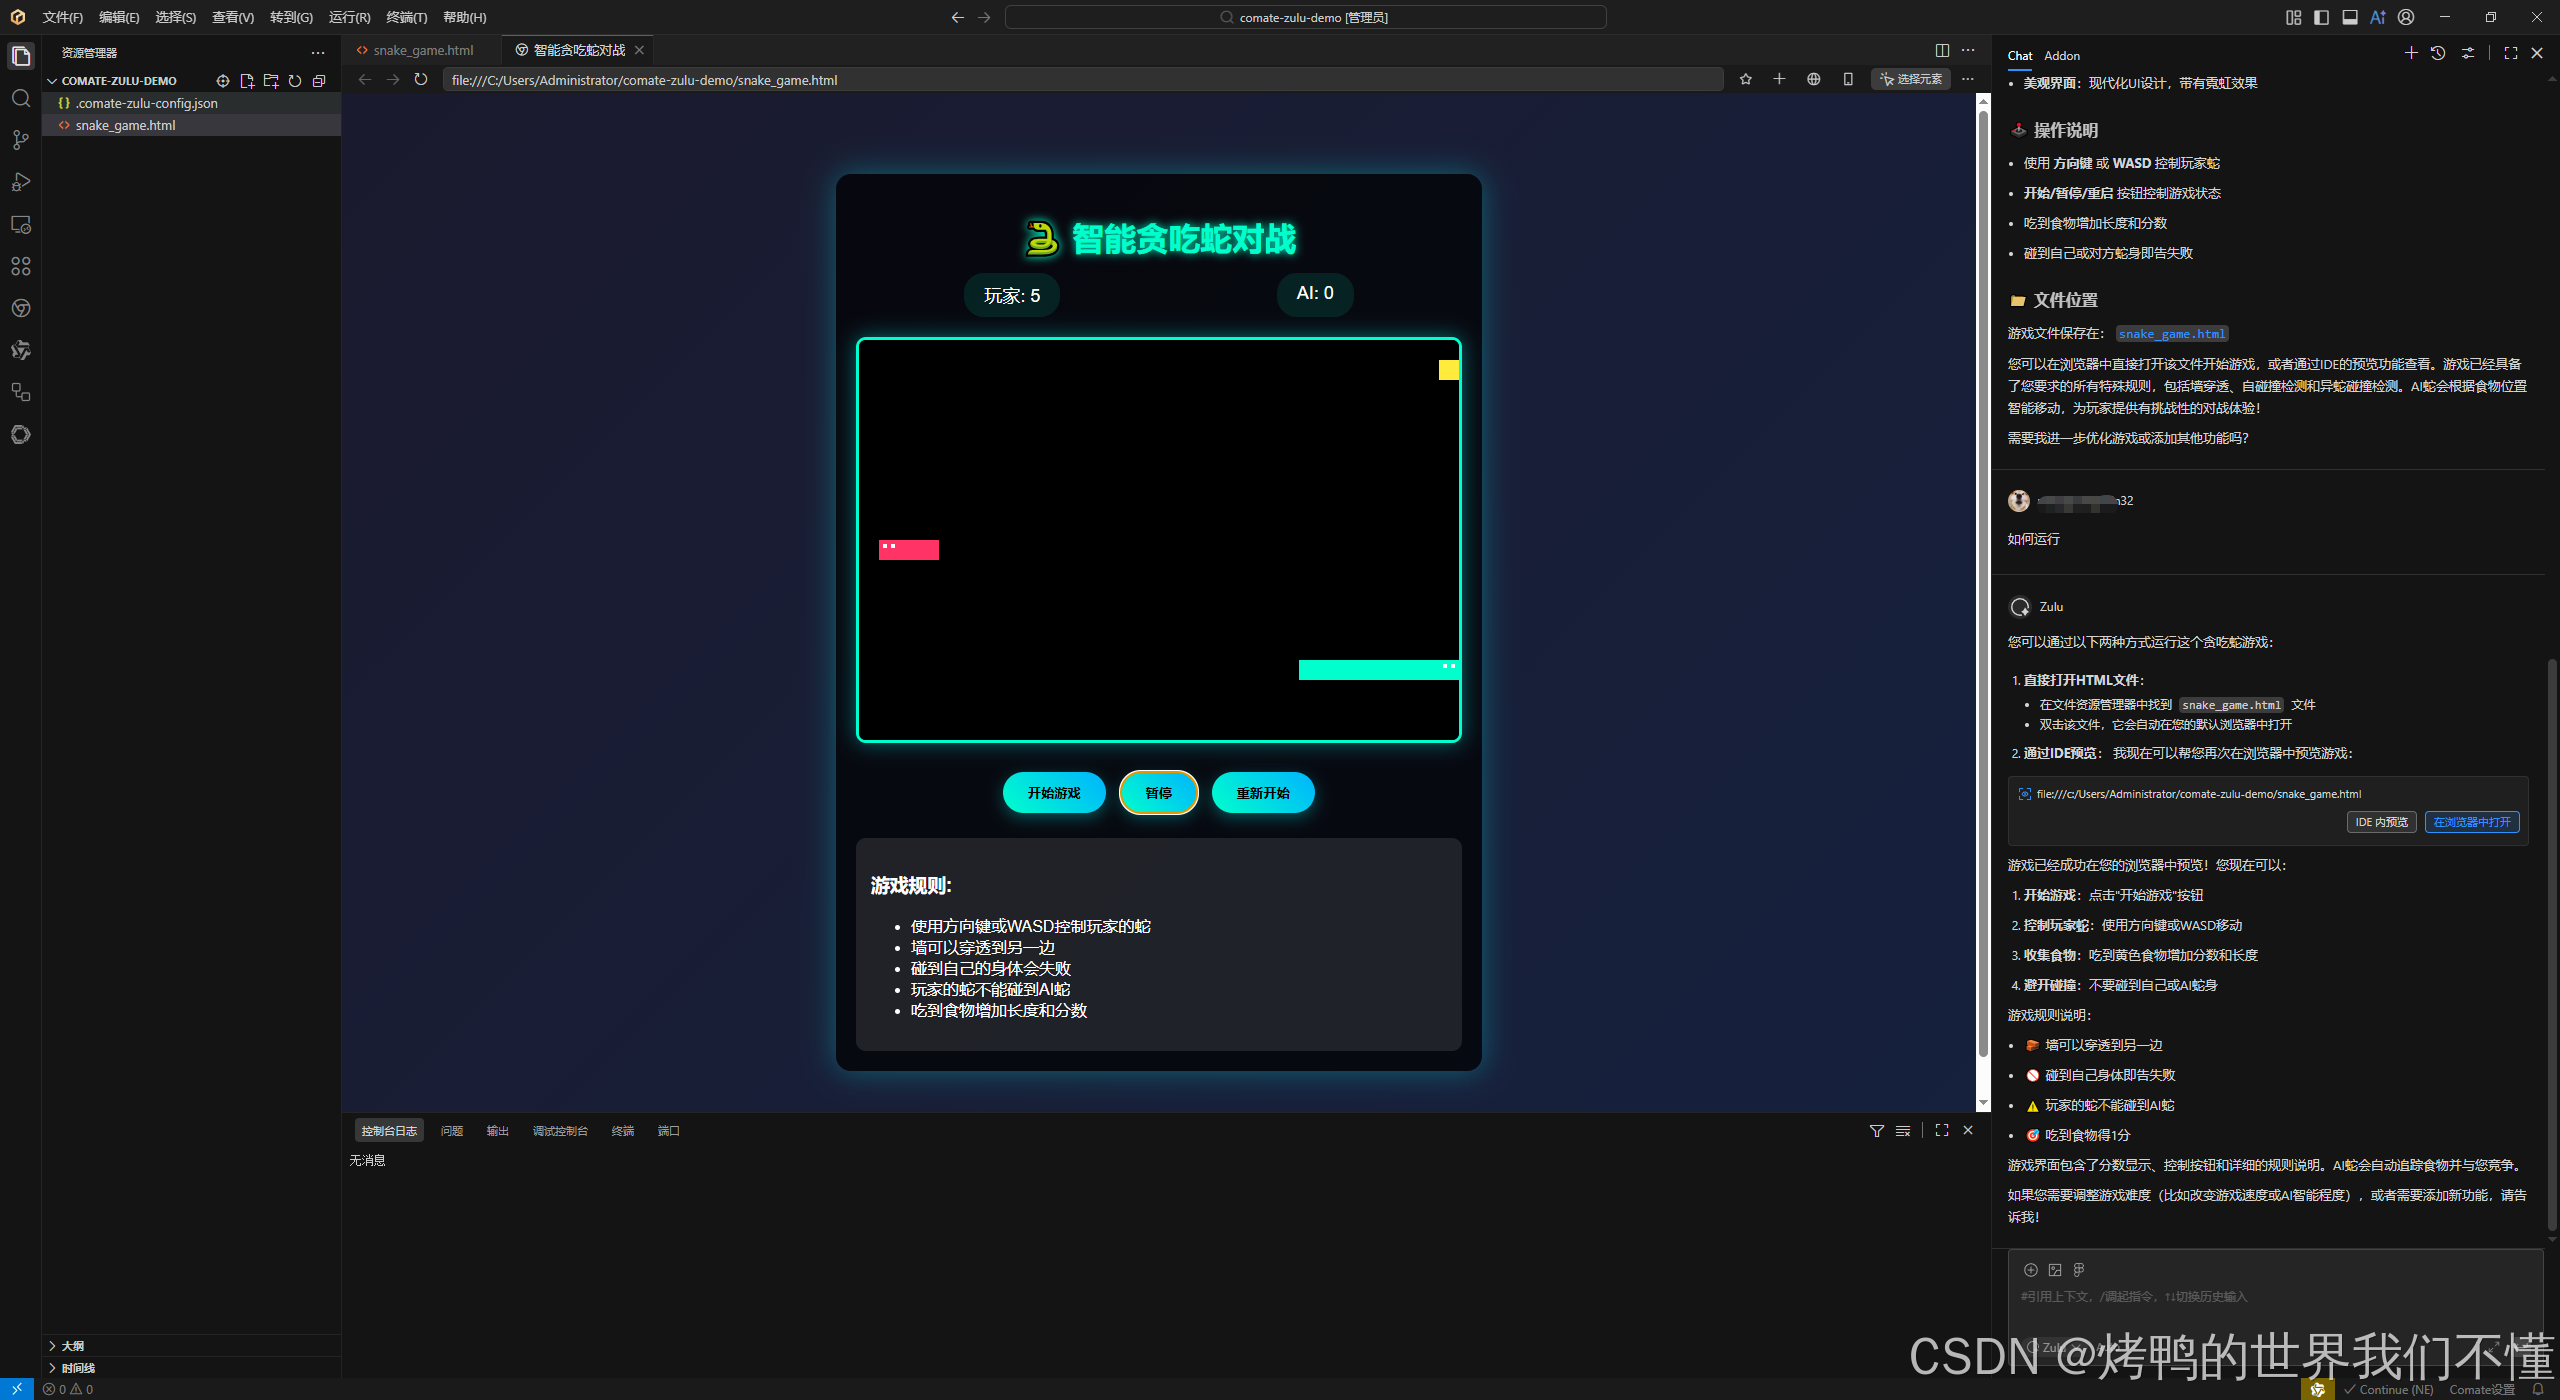Click the new file icon in explorer
This screenshot has height=1400, width=2560.
point(247,81)
